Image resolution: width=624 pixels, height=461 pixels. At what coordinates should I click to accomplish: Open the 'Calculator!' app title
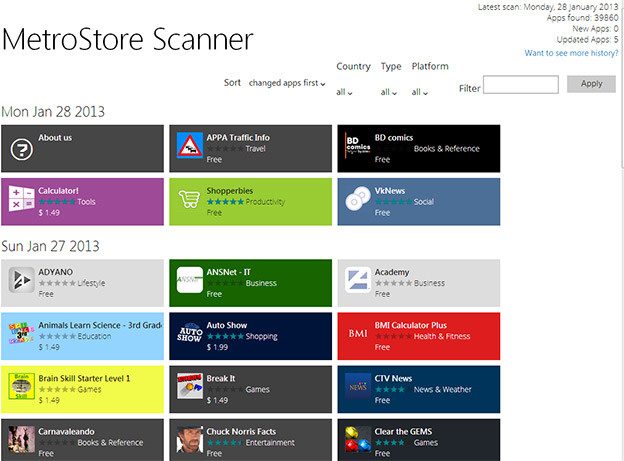tap(58, 191)
